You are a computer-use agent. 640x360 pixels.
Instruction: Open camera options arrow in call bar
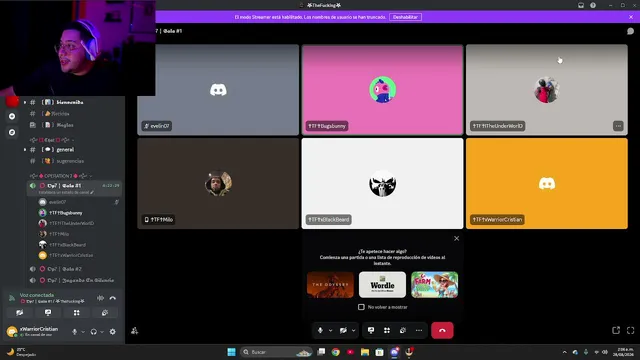tap(353, 331)
